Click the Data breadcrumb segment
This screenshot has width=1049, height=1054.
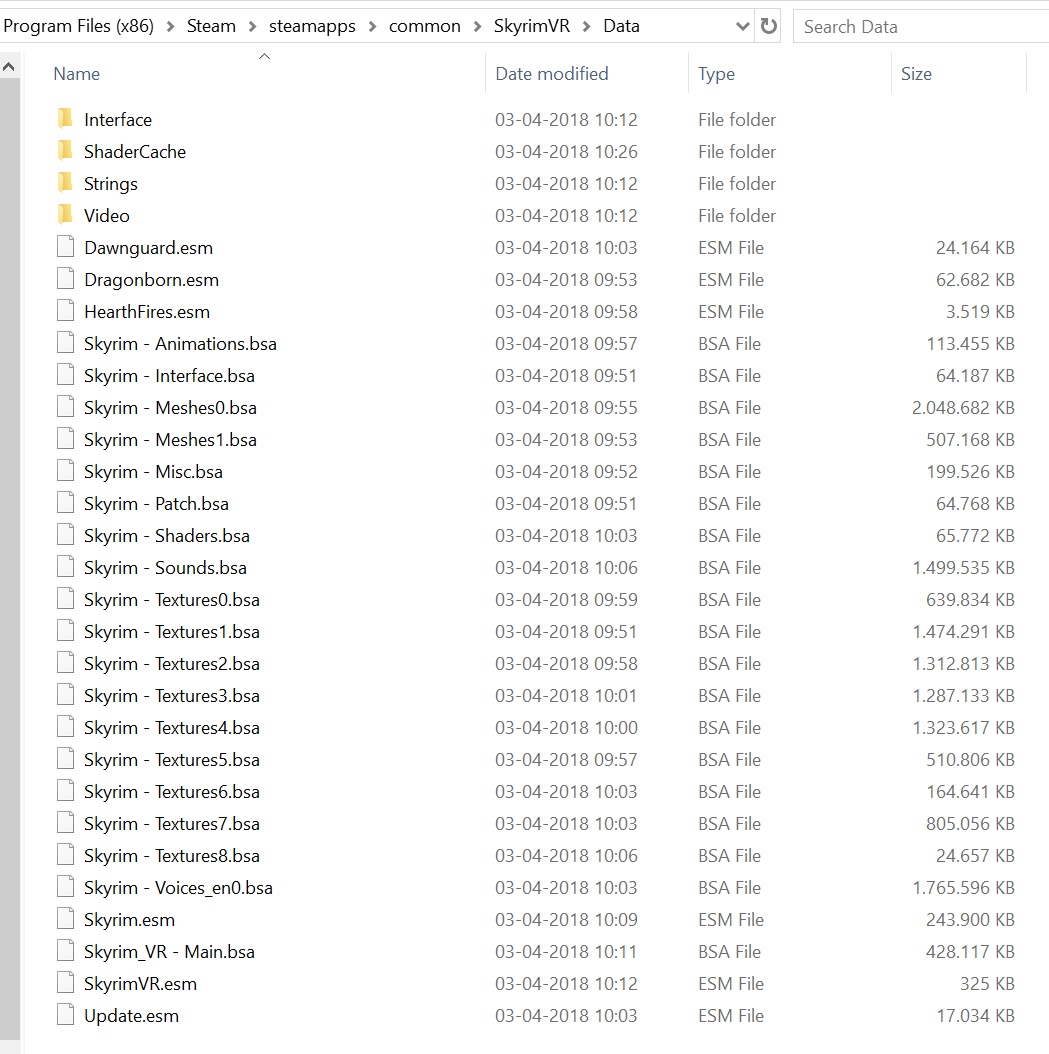tap(621, 26)
